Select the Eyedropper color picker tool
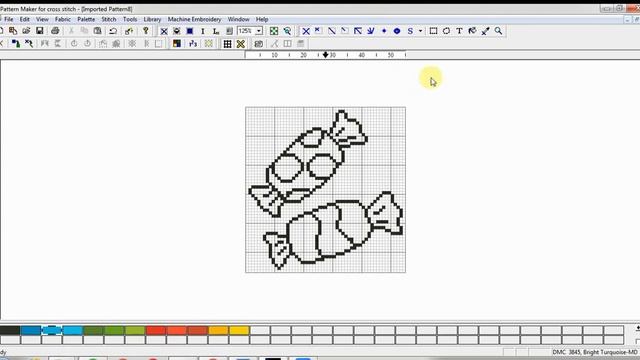Viewport: 640px width, 360px height. coord(485,31)
